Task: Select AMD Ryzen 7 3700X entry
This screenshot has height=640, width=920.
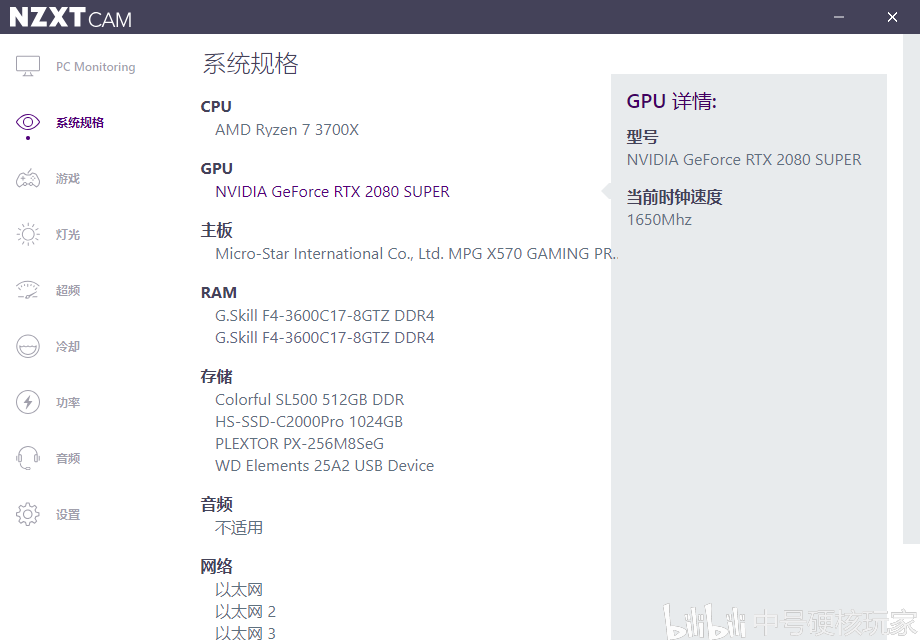Action: 287,130
